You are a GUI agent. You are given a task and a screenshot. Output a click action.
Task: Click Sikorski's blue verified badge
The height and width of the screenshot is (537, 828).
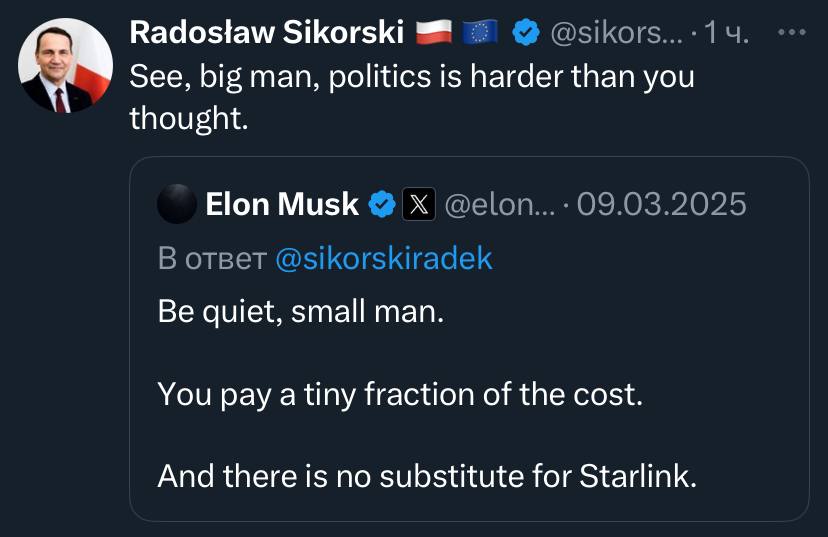525,32
